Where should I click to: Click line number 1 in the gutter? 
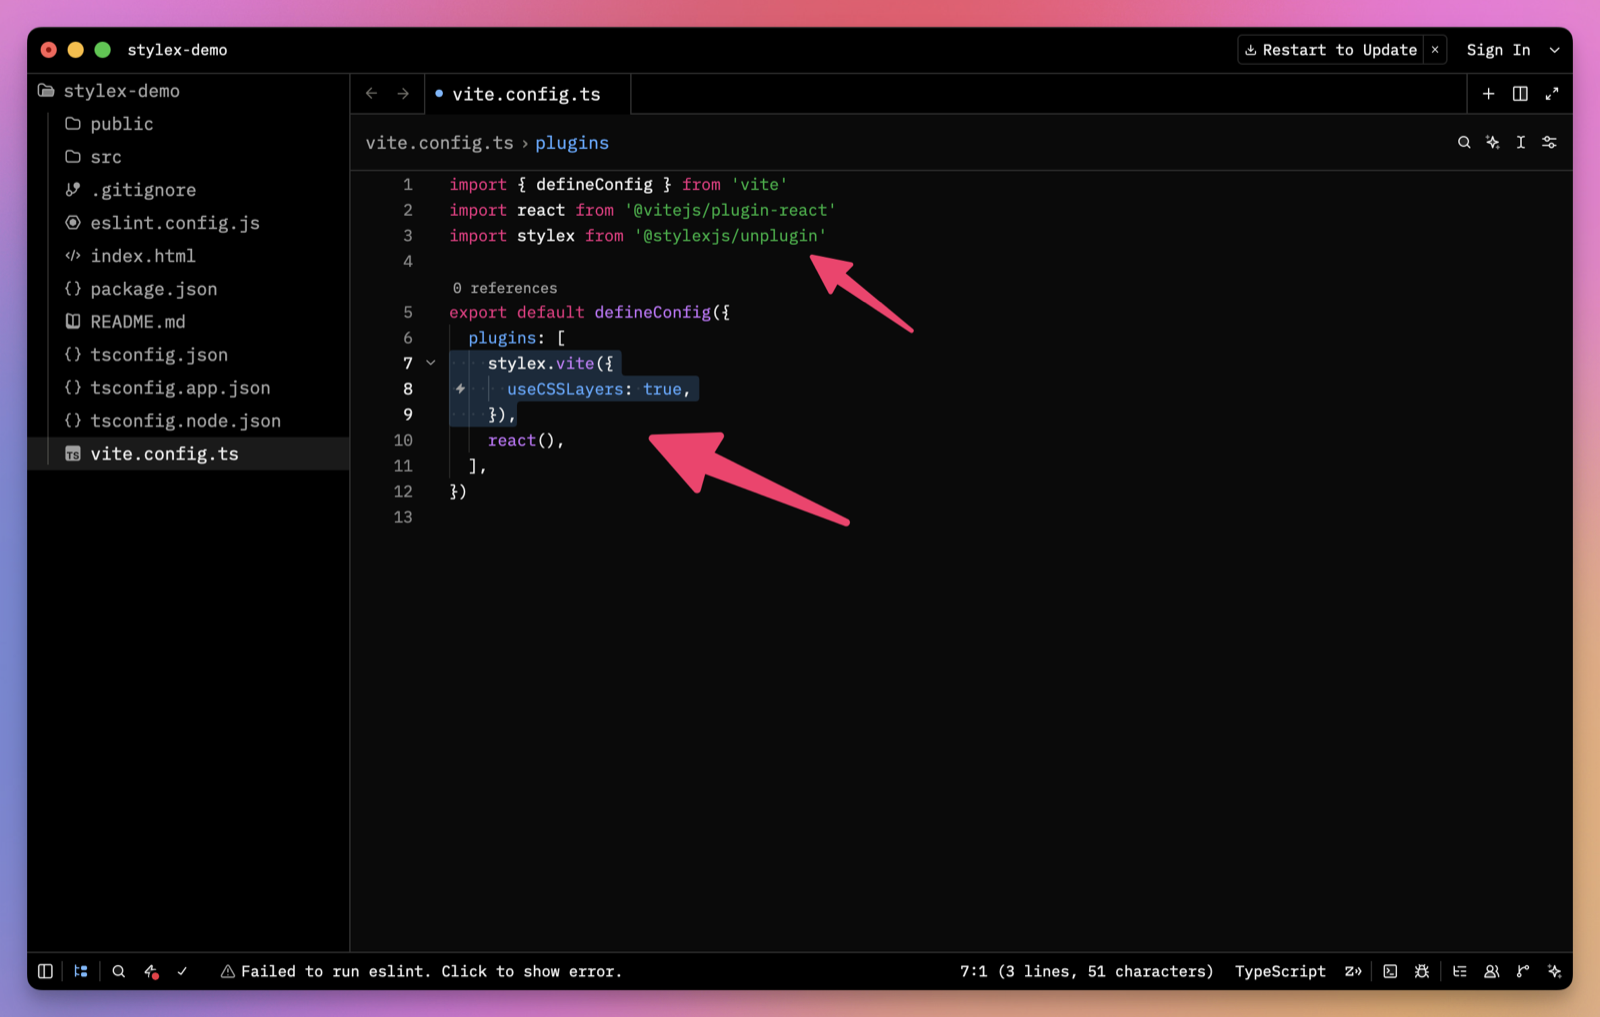click(408, 184)
